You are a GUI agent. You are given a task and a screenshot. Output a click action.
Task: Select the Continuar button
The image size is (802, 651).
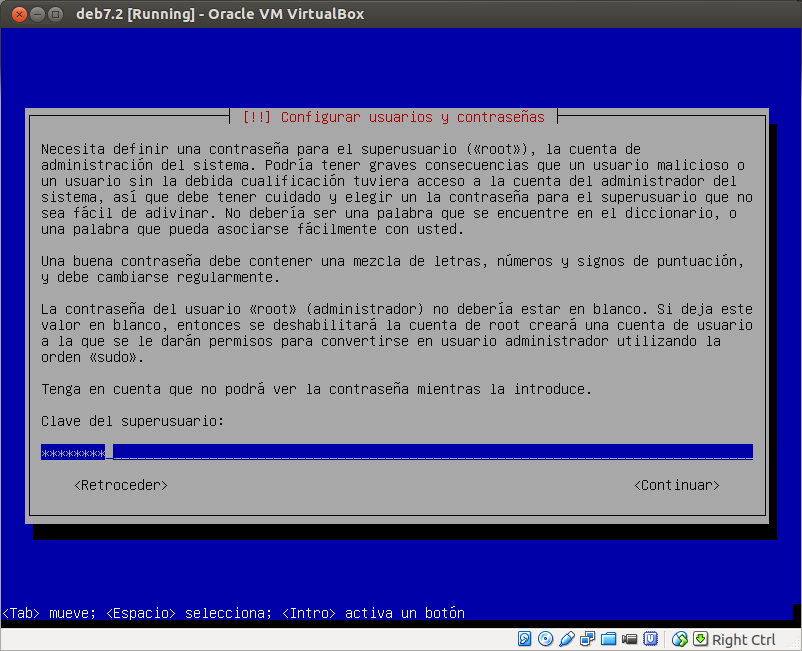[676, 484]
